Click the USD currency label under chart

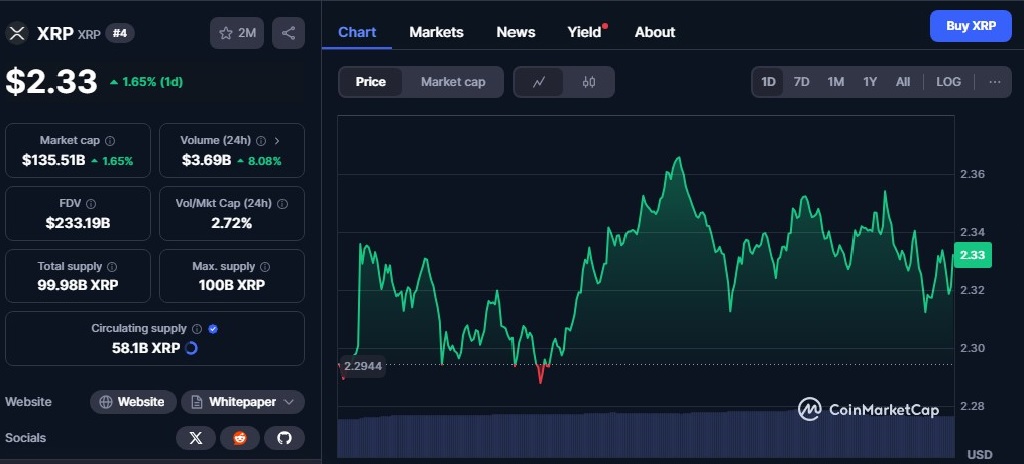point(980,454)
